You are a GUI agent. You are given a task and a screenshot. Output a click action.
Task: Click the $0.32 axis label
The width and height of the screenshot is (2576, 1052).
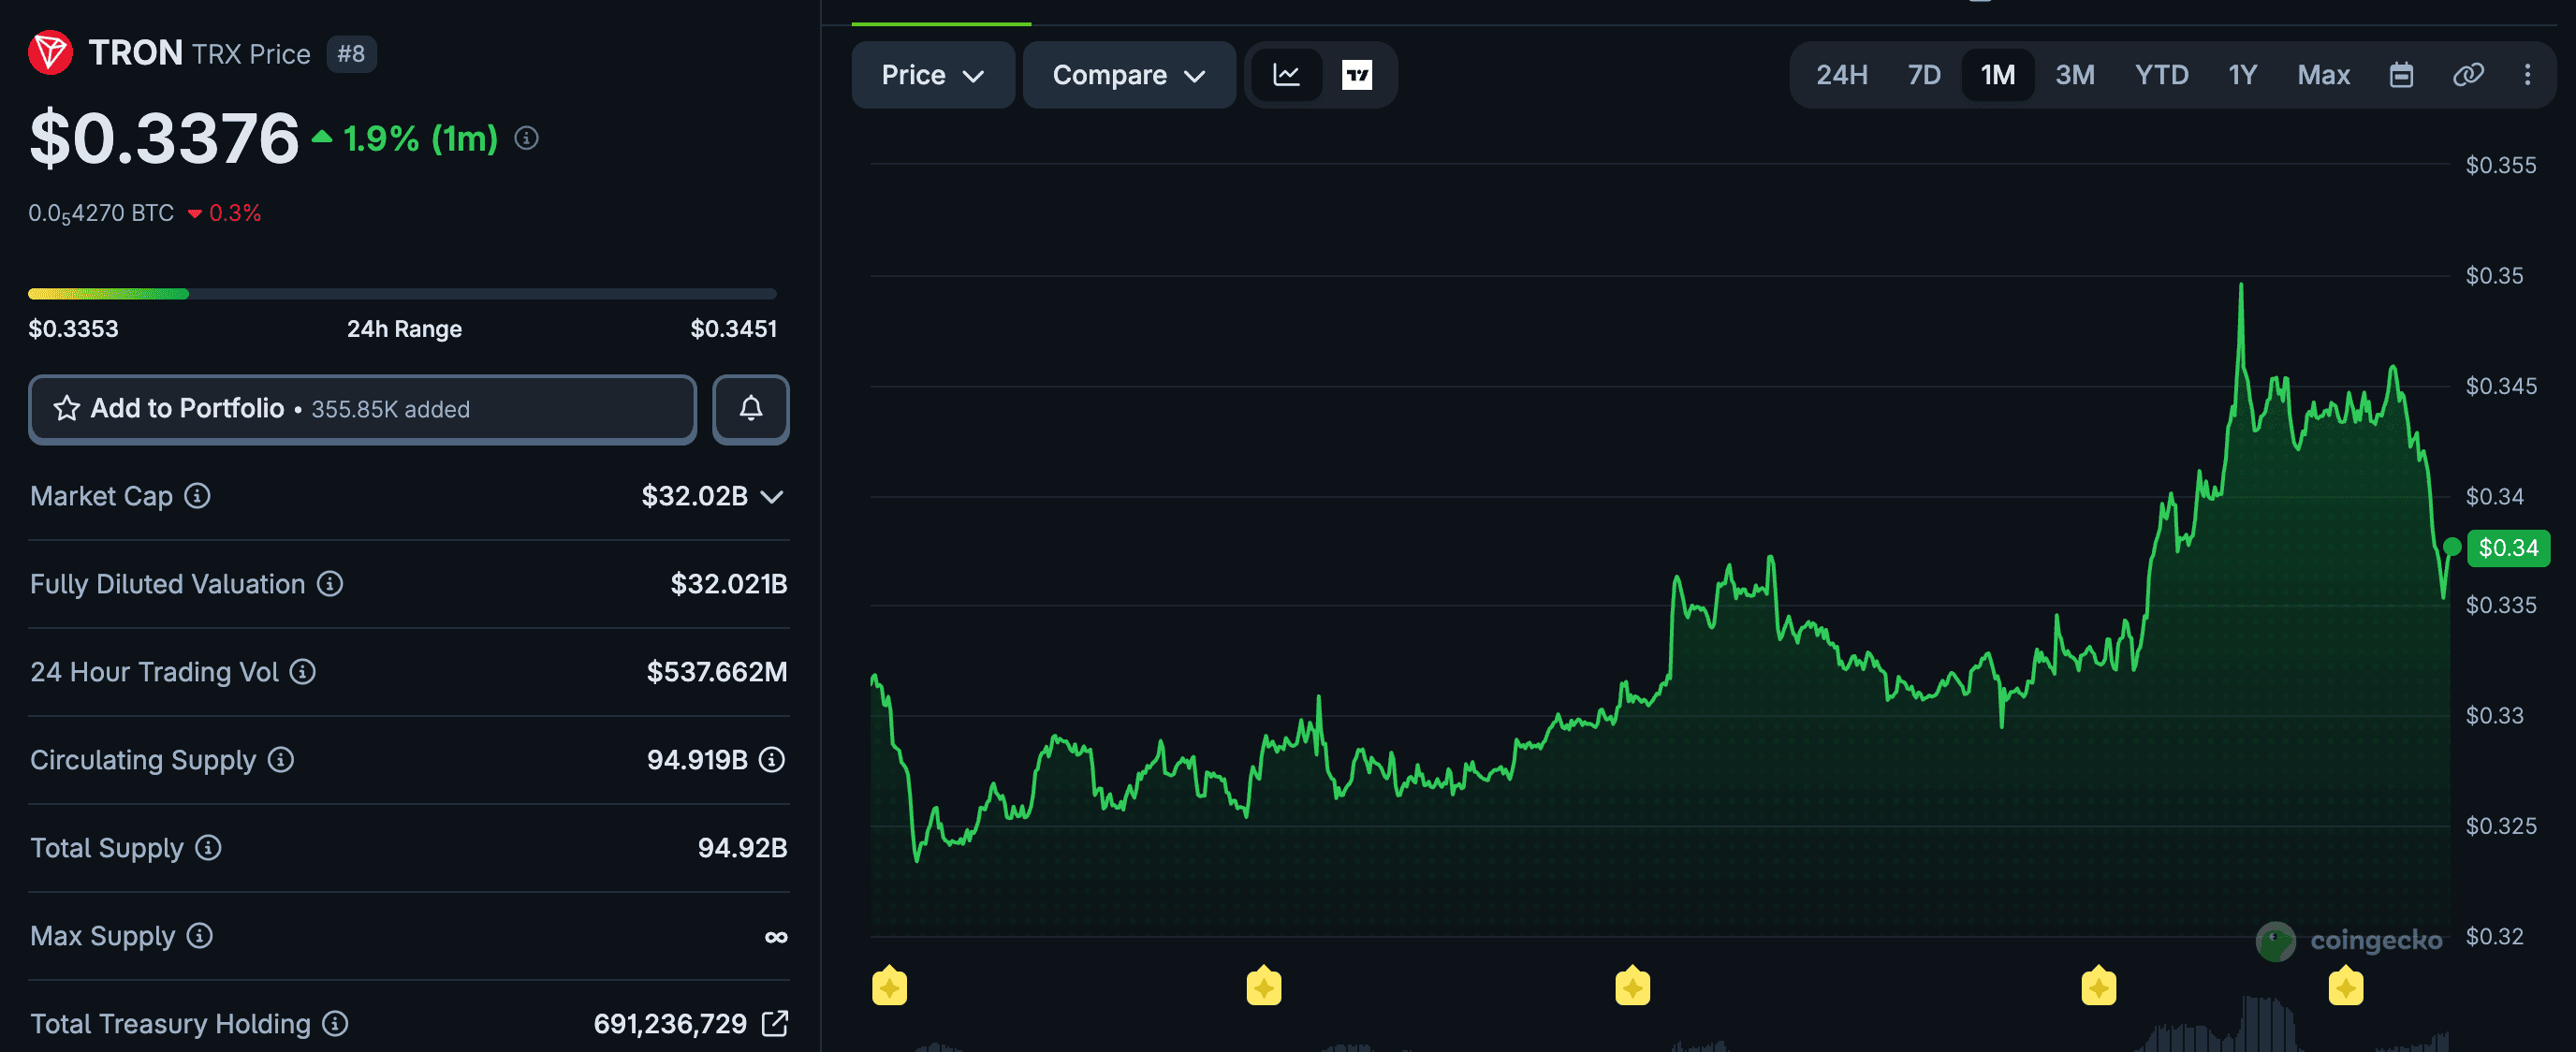click(2494, 937)
